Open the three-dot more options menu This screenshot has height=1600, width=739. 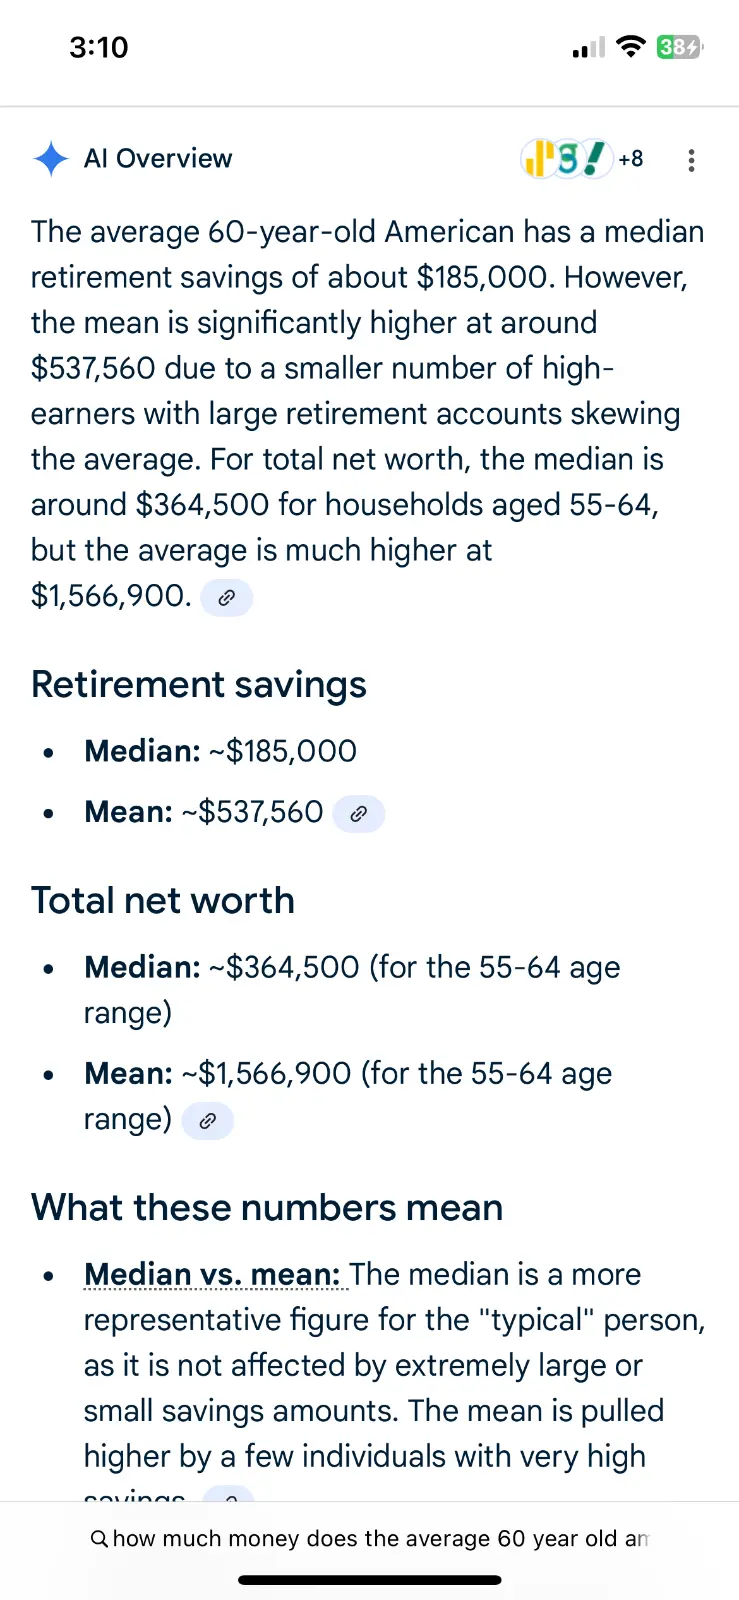(691, 160)
